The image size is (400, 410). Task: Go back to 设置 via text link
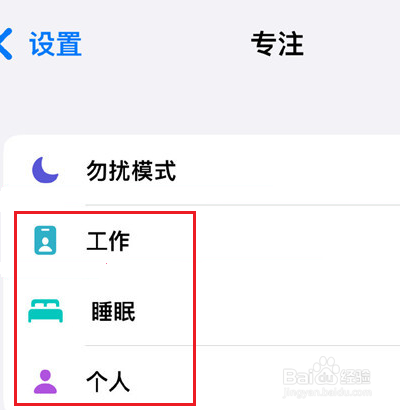[x=55, y=44]
